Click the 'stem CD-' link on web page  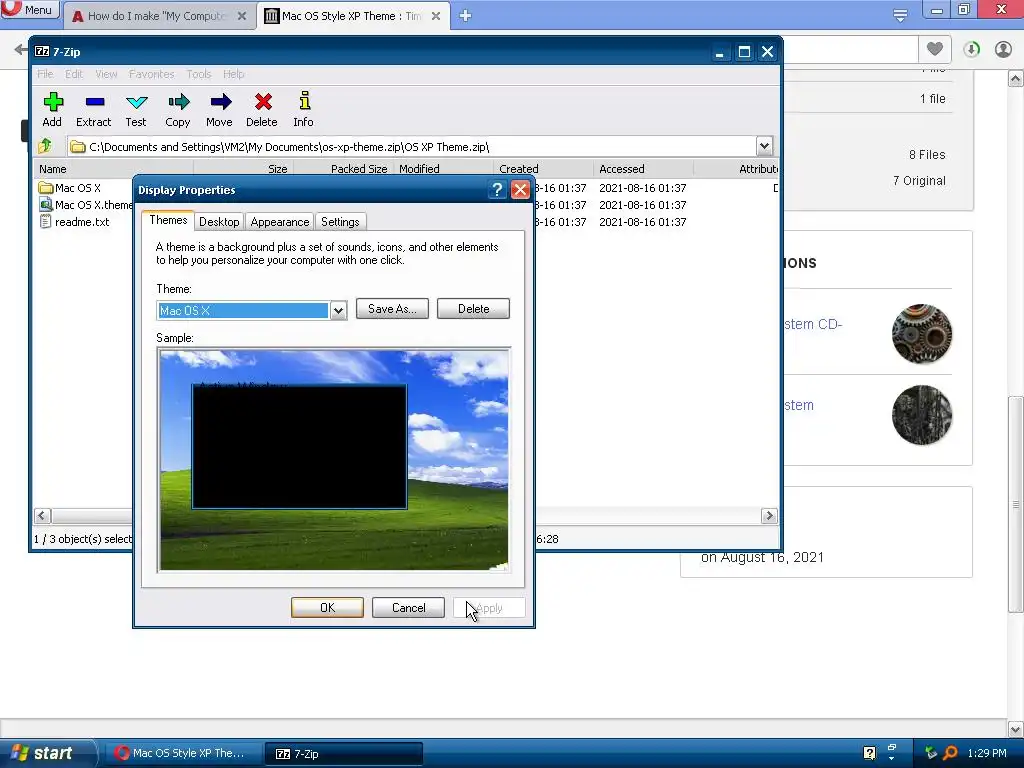tap(813, 324)
